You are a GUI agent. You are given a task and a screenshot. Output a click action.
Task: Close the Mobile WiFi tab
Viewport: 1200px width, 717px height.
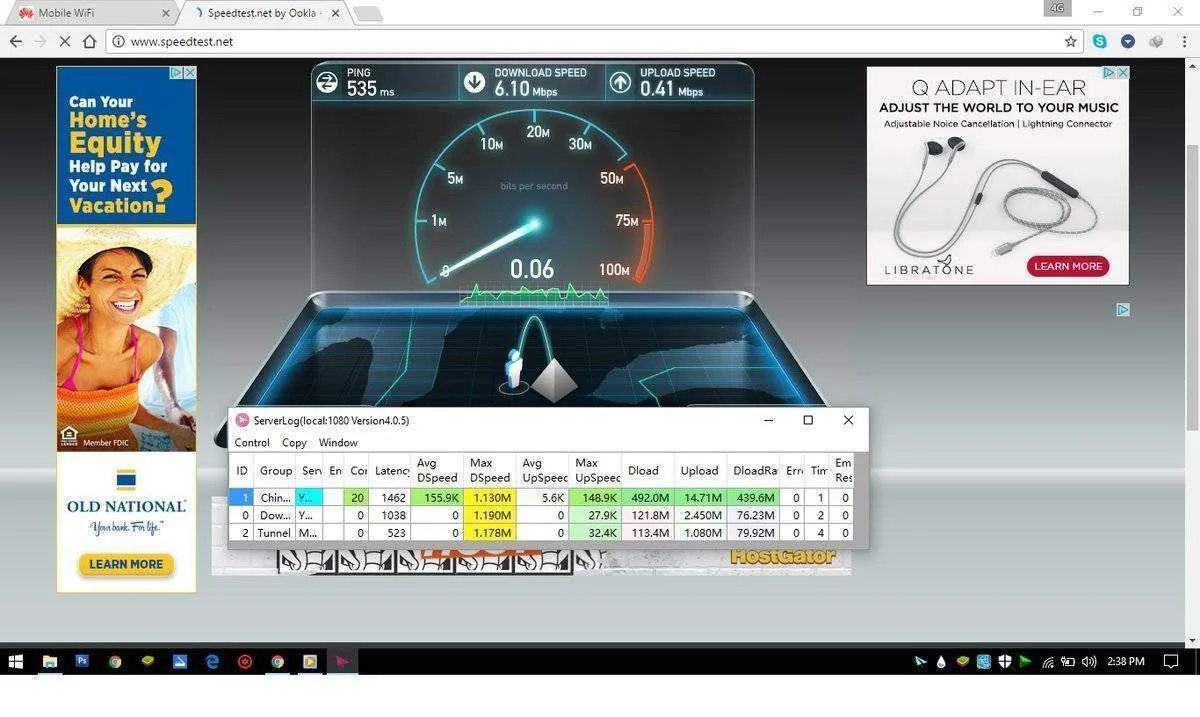166,13
